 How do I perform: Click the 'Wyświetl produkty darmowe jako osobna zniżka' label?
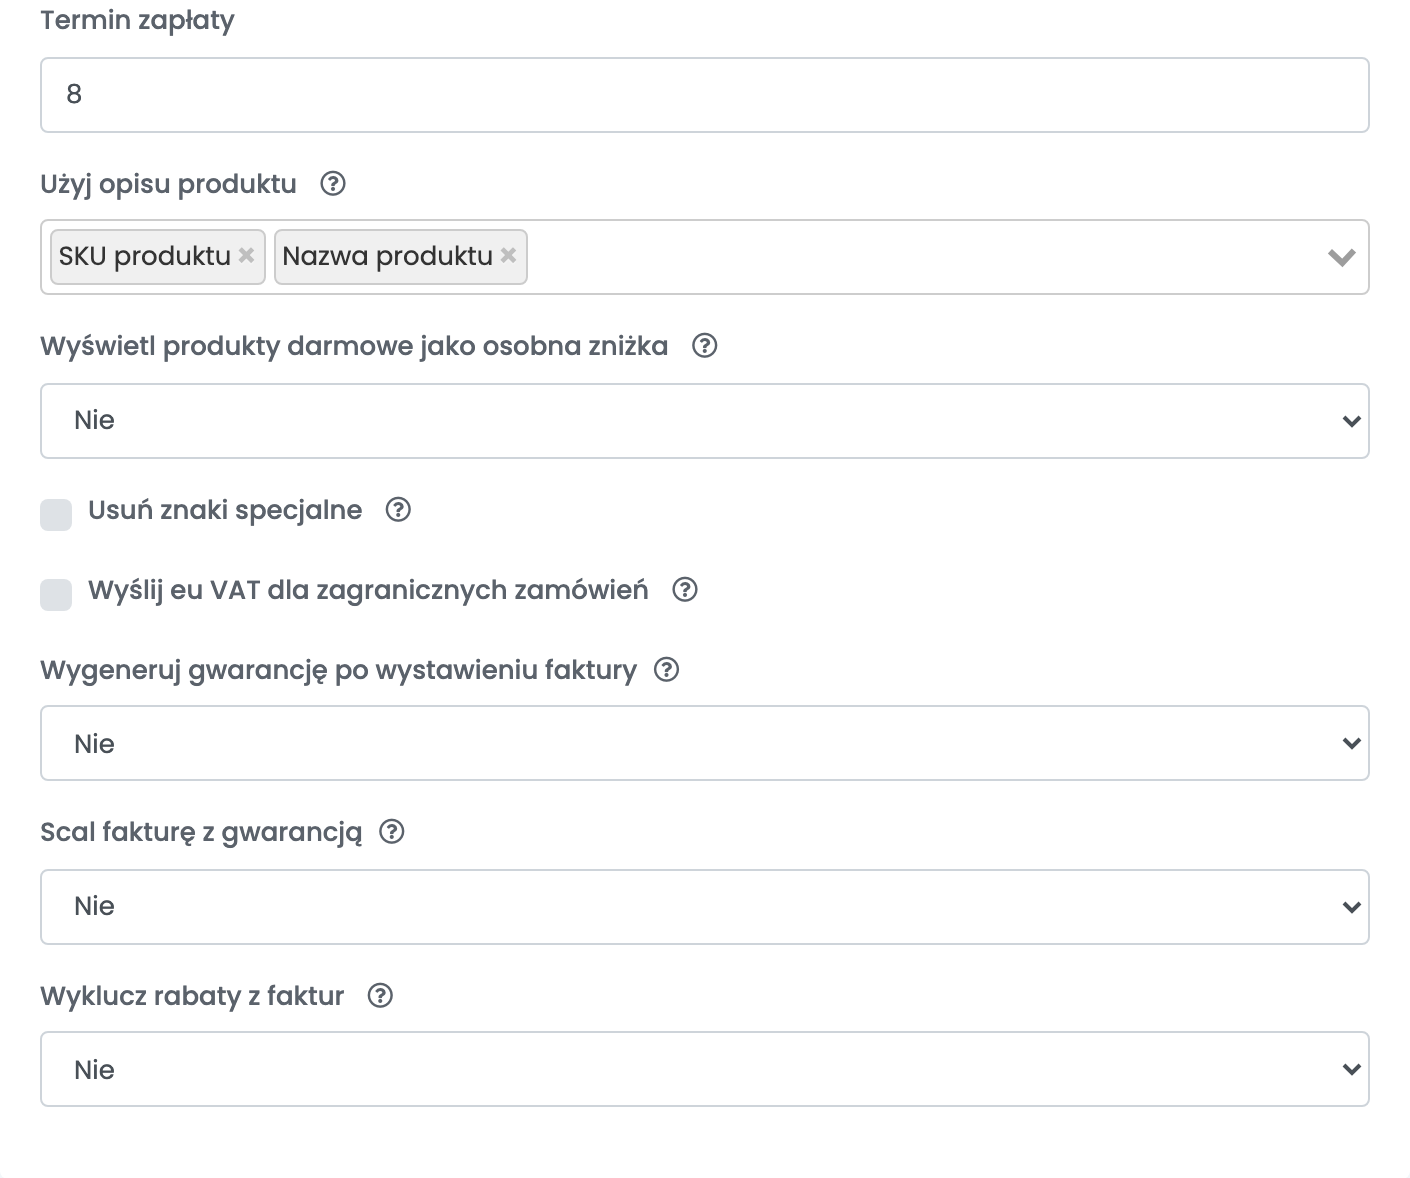pos(354,346)
